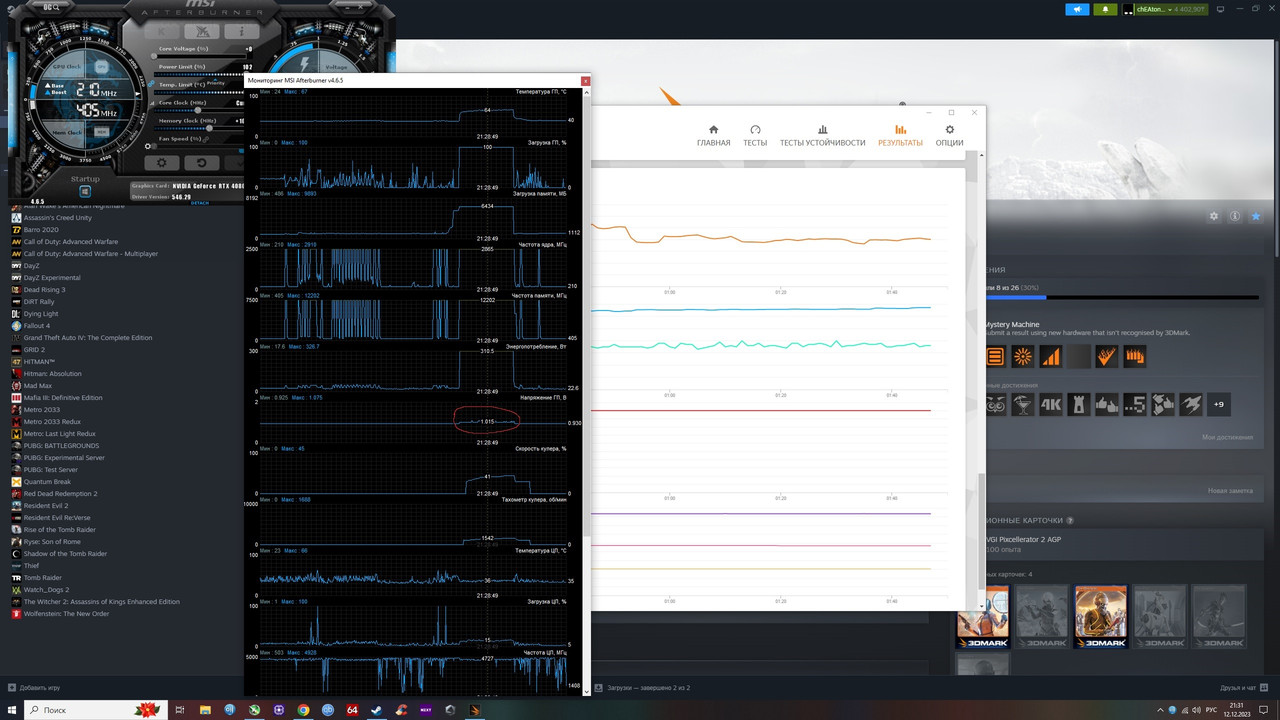Viewport: 1280px width, 720px height.
Task: Click the thumbs-up achievement icon
Action: tap(1107, 404)
